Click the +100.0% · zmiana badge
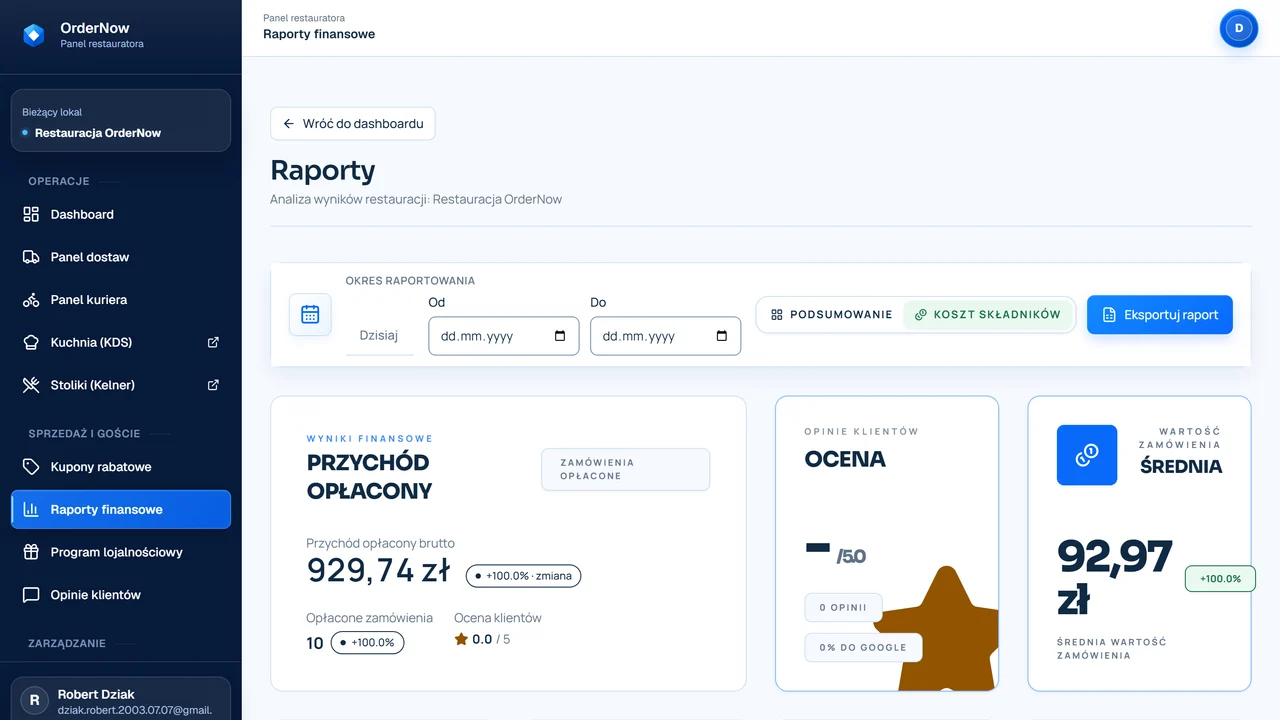The height and width of the screenshot is (720, 1280). point(523,576)
